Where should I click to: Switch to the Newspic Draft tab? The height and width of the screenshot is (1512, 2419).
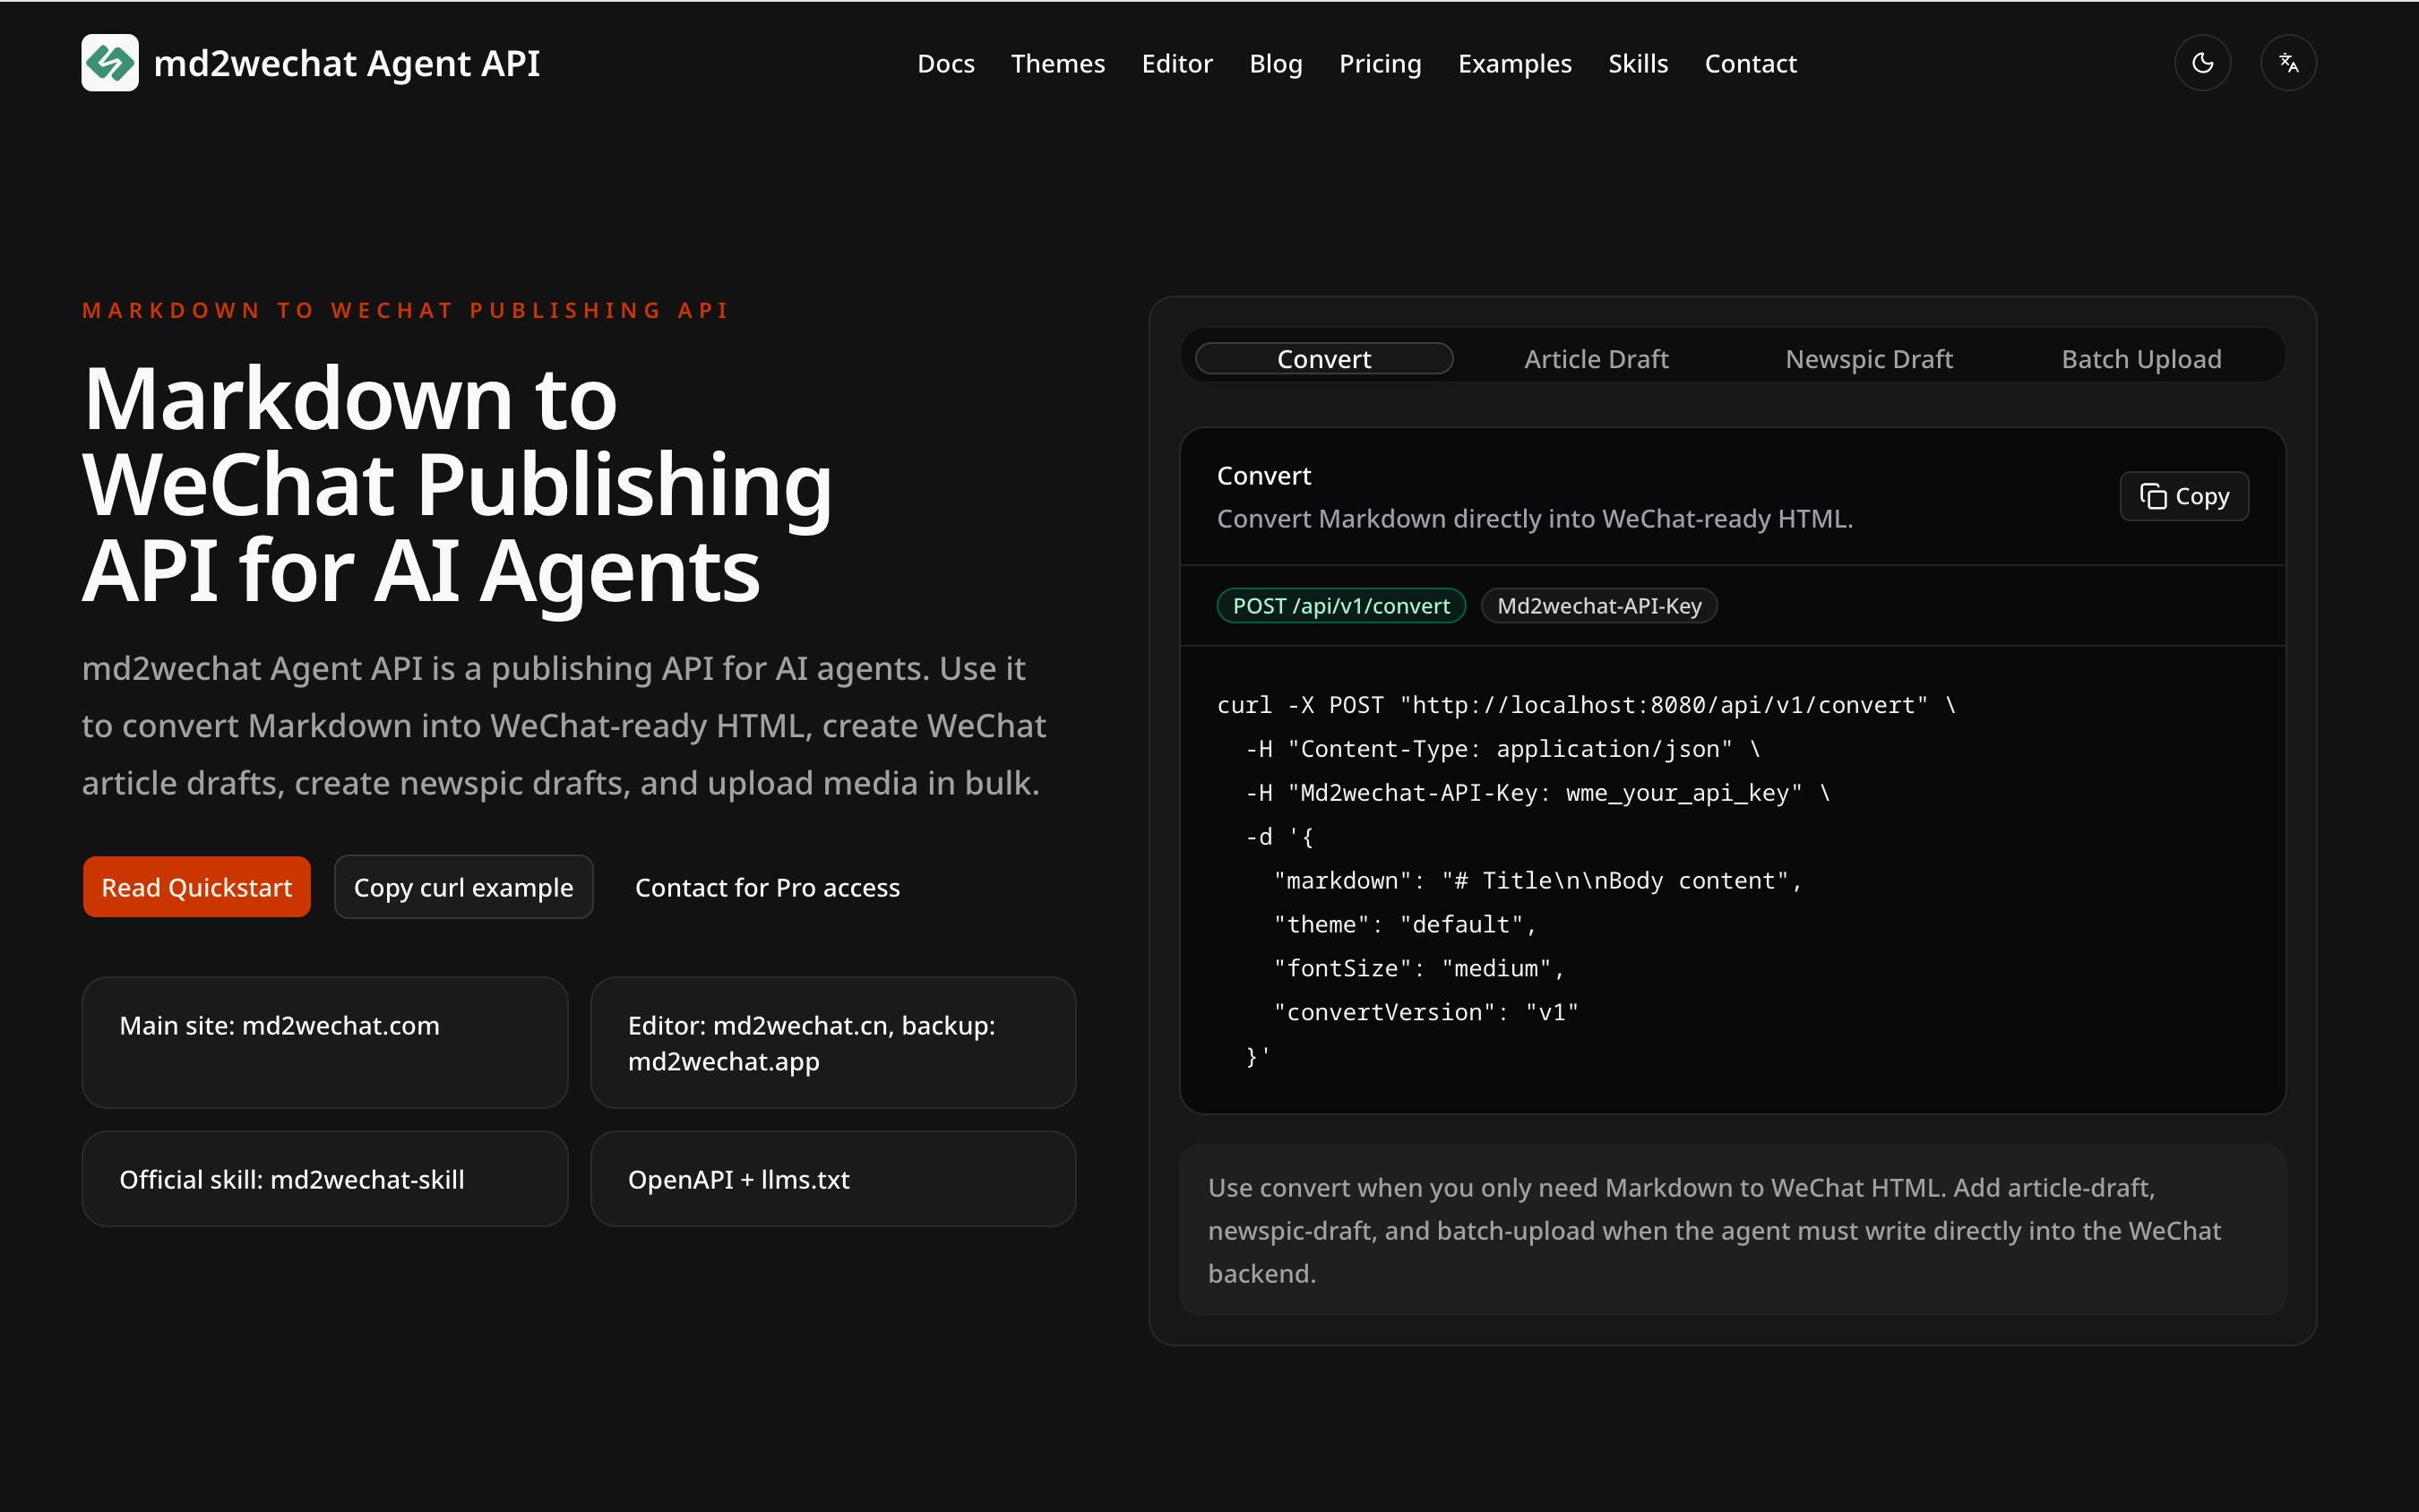1868,359
